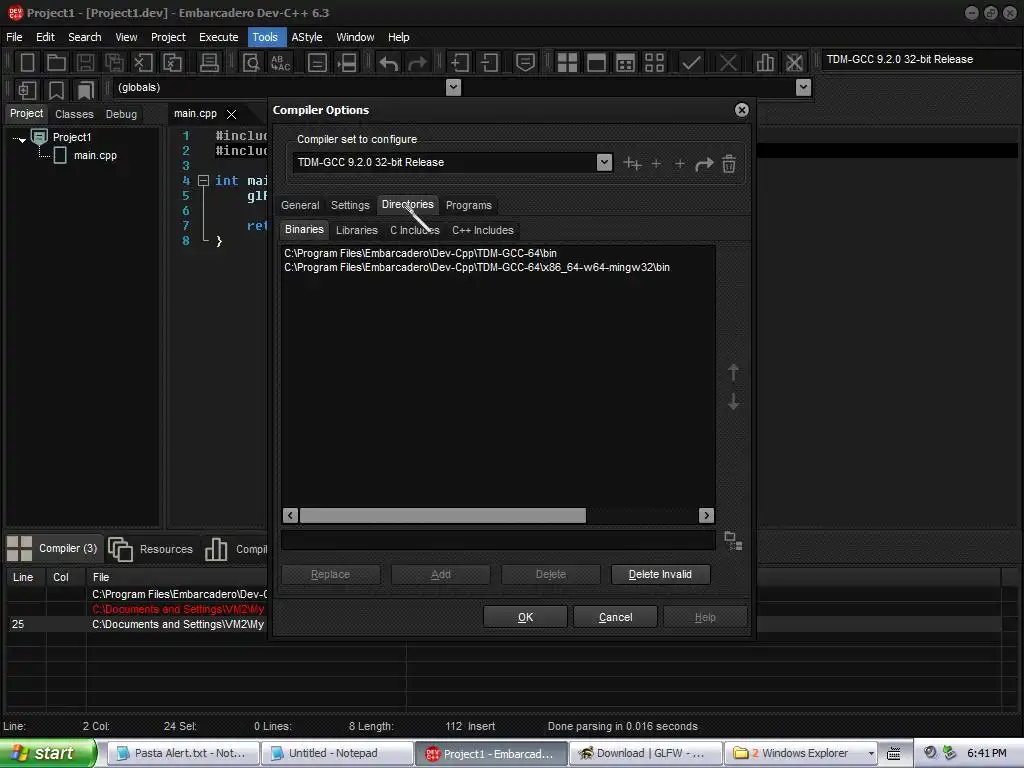Click the Redo arrow icon
Viewport: 1024px width, 768px height.
(x=417, y=63)
